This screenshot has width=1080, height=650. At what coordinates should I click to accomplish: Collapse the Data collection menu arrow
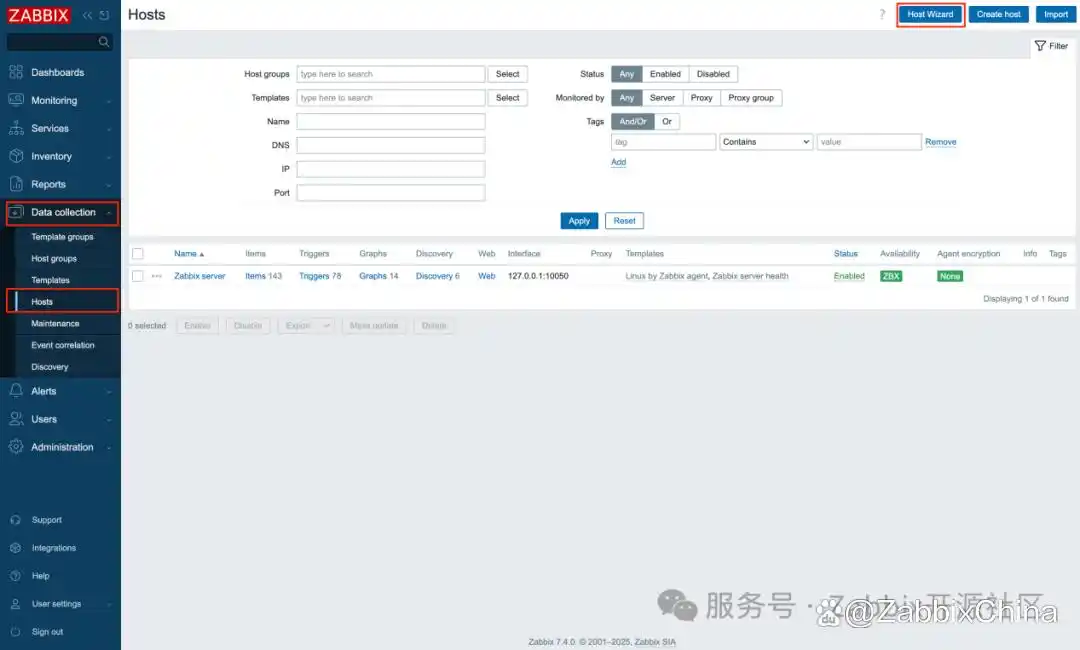click(x=109, y=213)
